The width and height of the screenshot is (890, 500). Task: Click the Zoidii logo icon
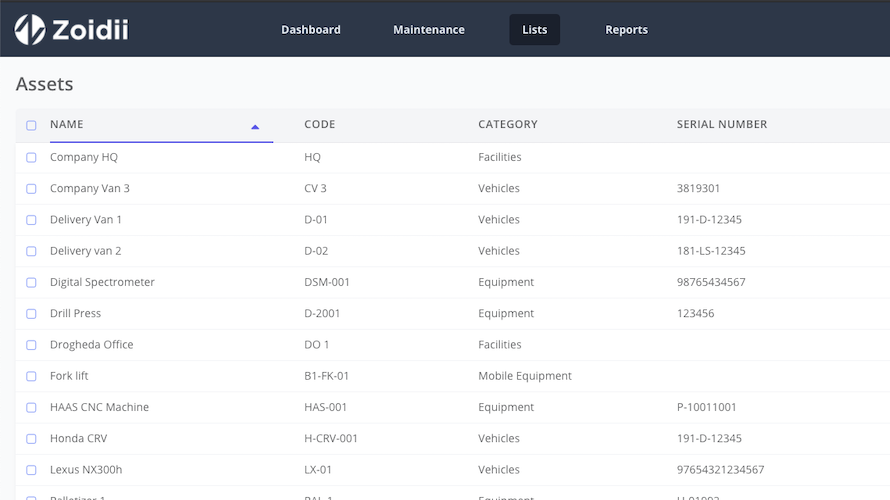30,30
